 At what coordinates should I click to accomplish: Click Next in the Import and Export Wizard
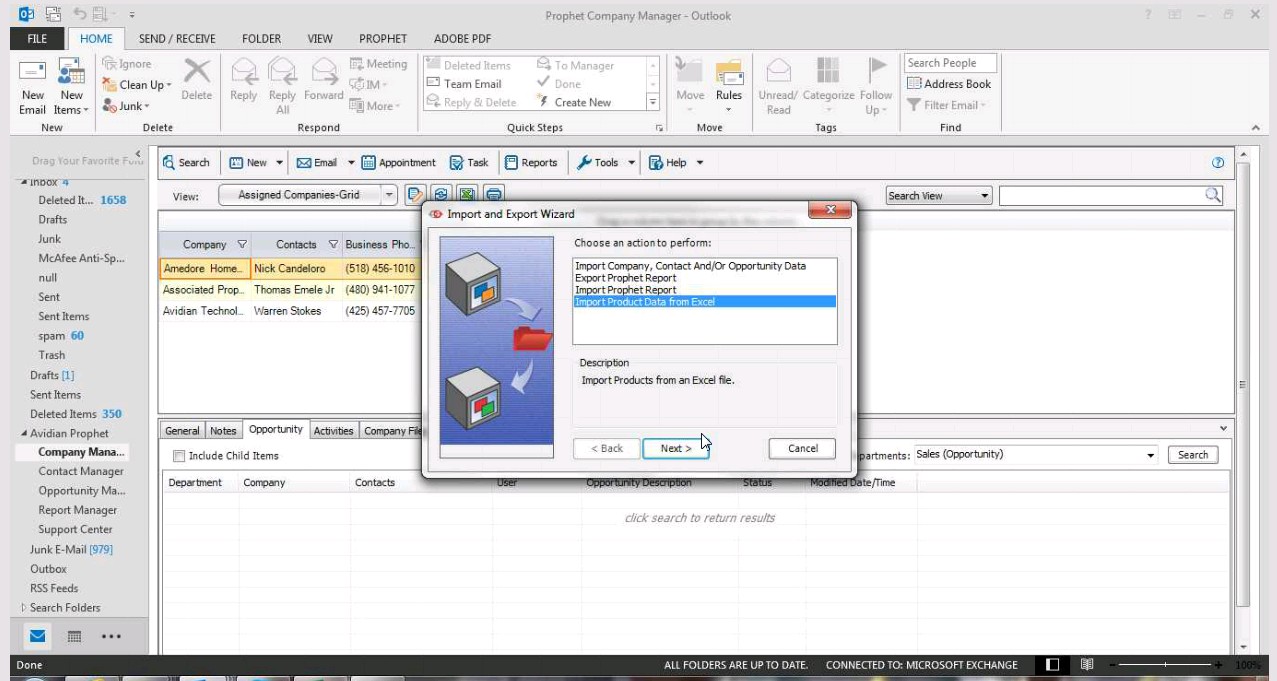(x=676, y=449)
